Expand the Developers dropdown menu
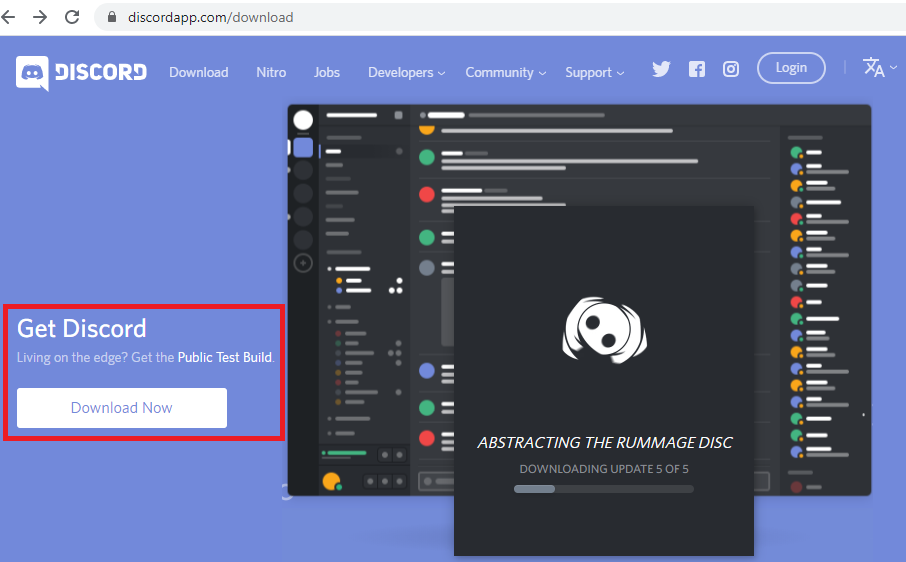 point(406,72)
